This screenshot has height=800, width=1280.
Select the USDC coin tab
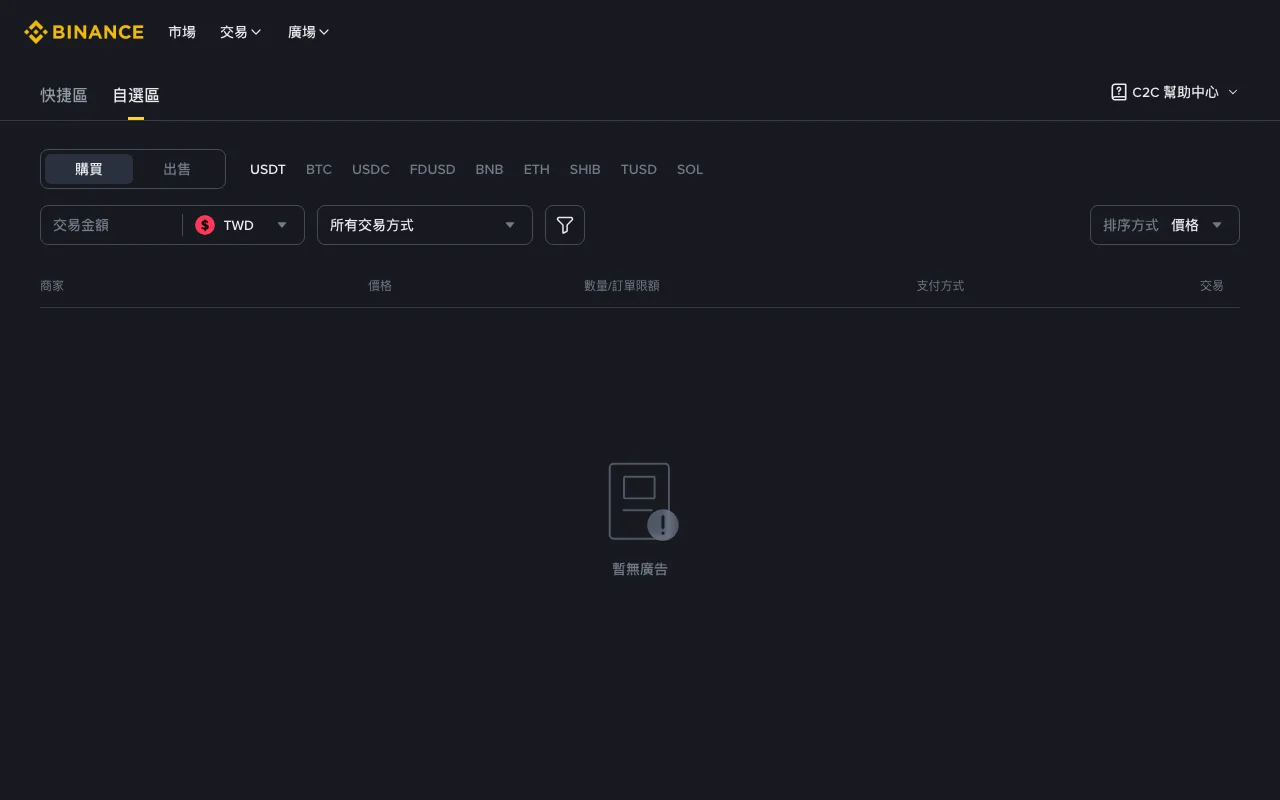pyautogui.click(x=371, y=169)
